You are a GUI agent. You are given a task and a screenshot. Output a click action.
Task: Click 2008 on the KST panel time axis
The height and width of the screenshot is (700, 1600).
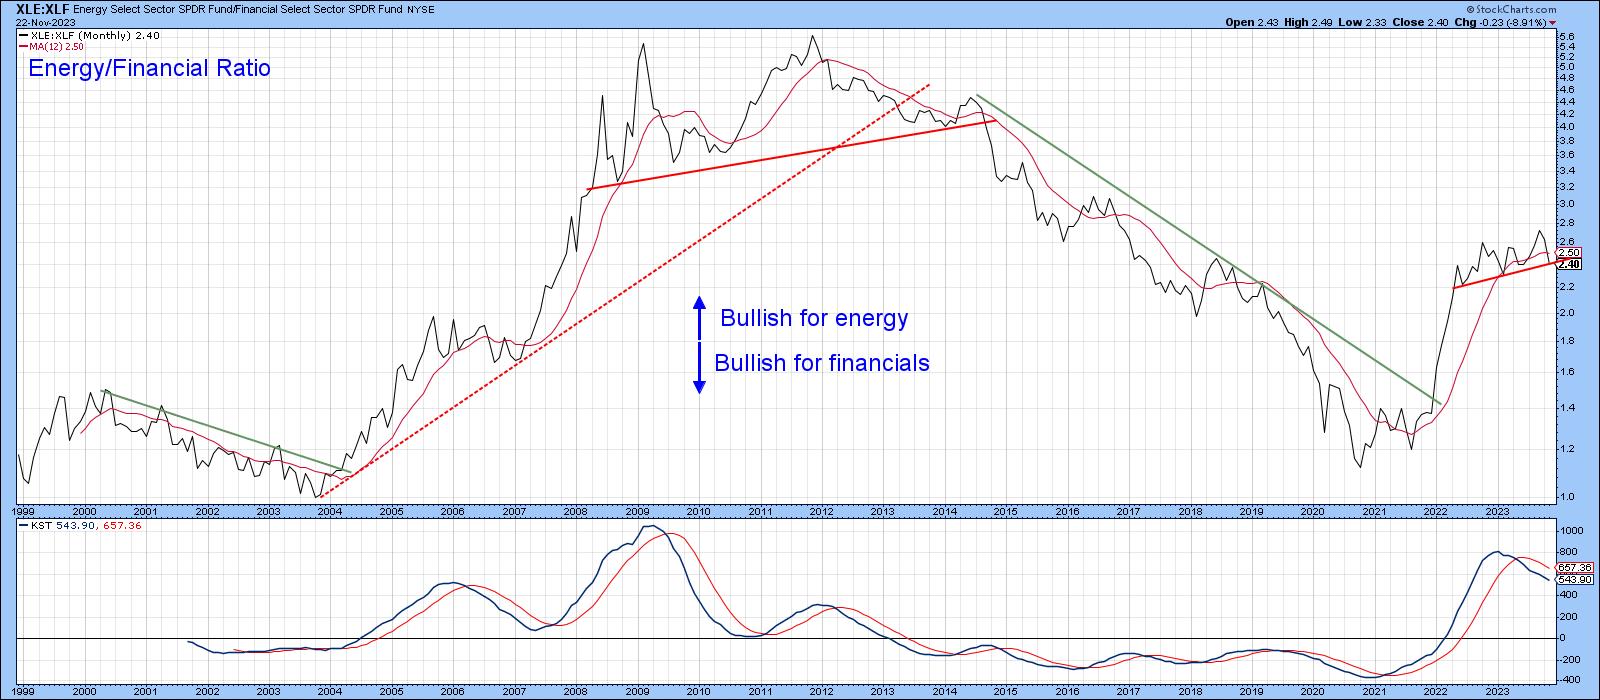coord(576,692)
